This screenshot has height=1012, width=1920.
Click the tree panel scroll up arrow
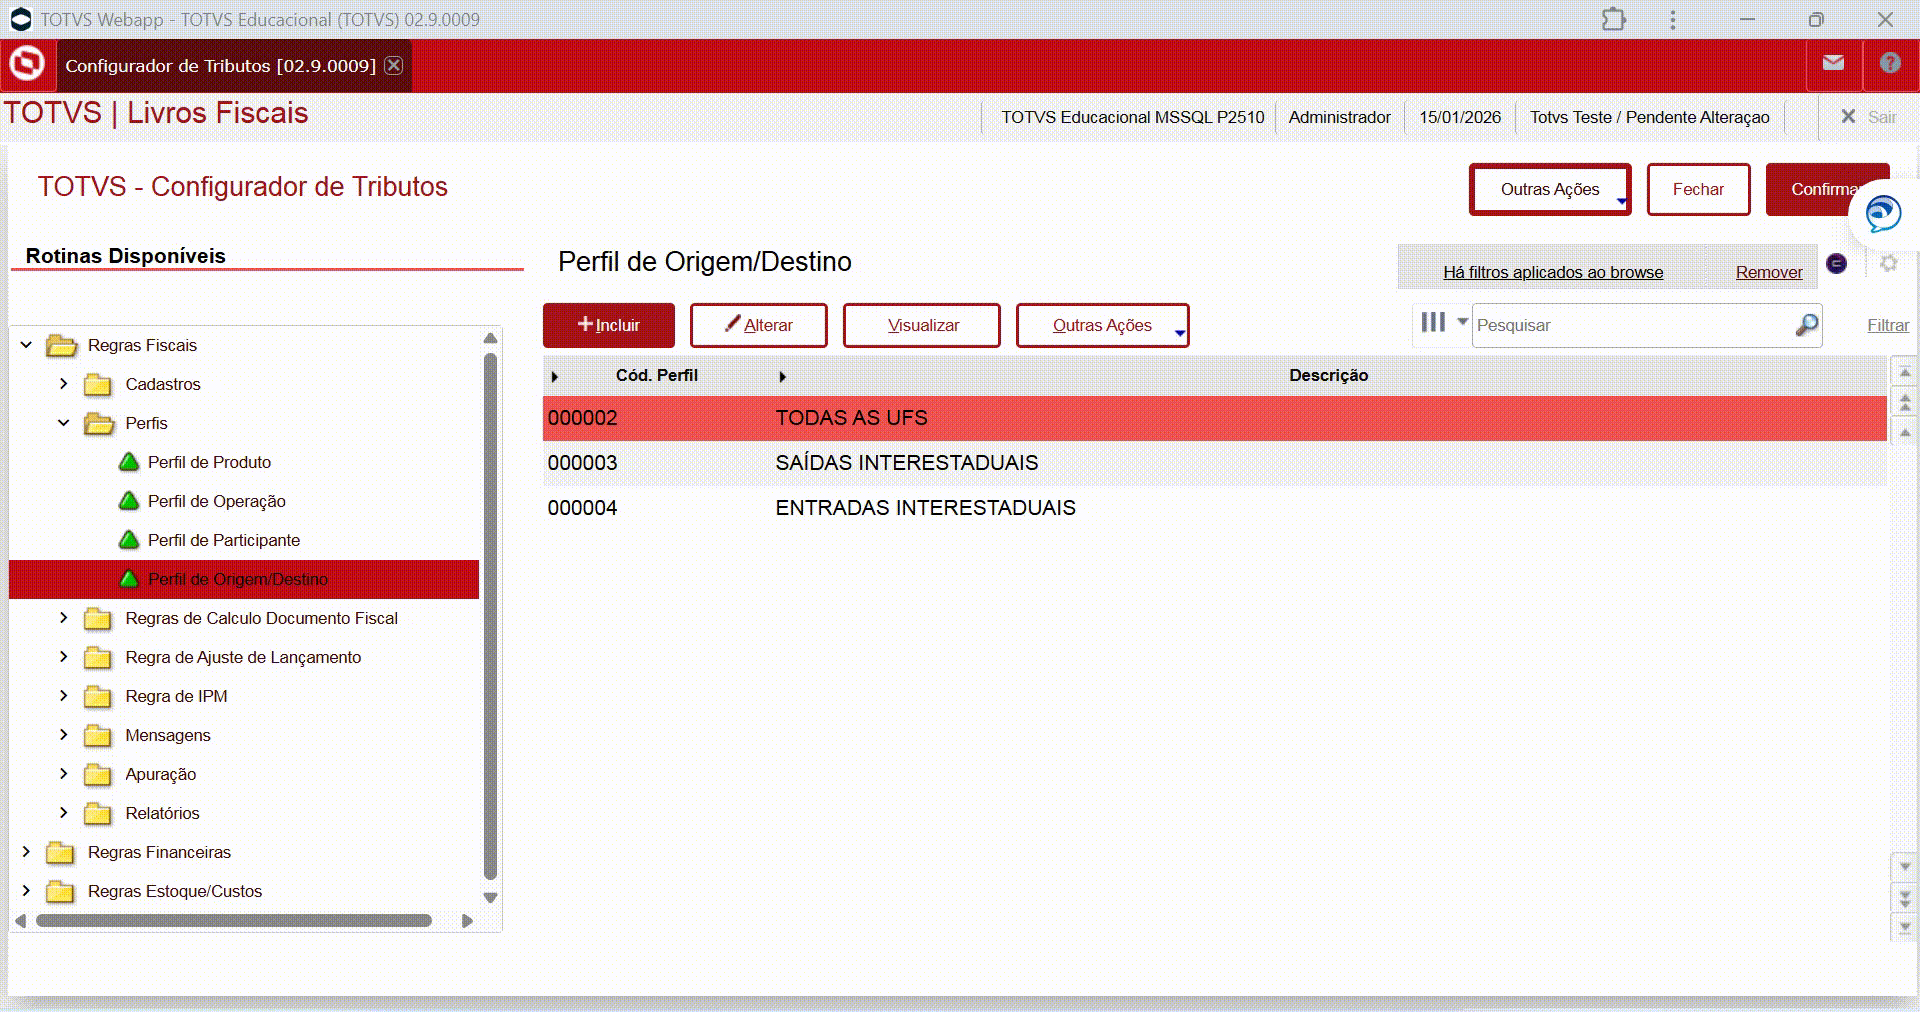click(490, 338)
